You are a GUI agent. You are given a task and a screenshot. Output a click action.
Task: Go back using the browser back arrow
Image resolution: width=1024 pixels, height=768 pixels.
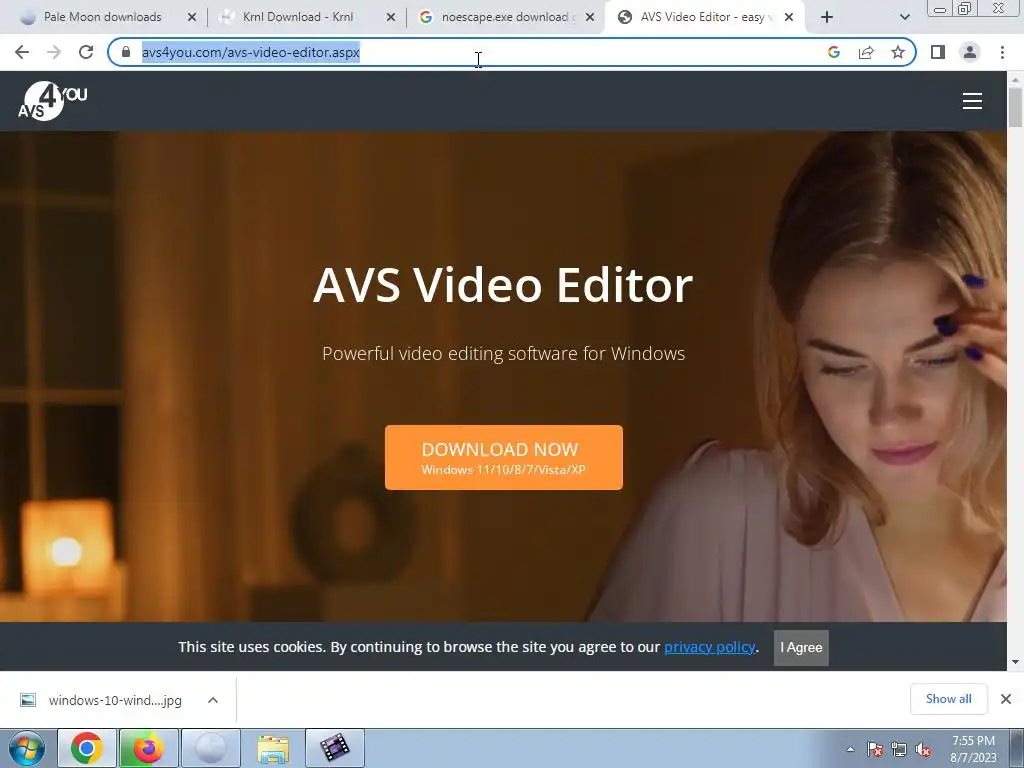(22, 52)
